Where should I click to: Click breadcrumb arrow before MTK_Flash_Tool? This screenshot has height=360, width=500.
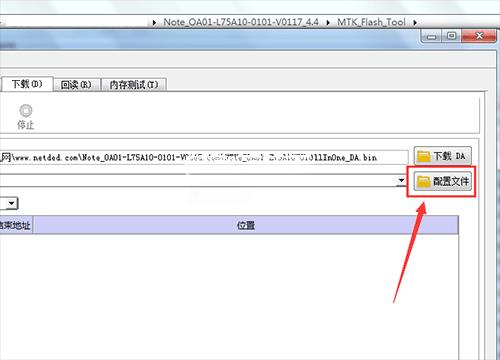click(x=328, y=23)
